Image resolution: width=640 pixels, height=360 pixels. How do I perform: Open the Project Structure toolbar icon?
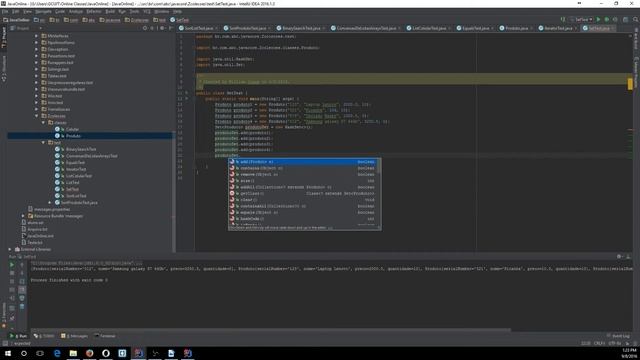click(625, 20)
